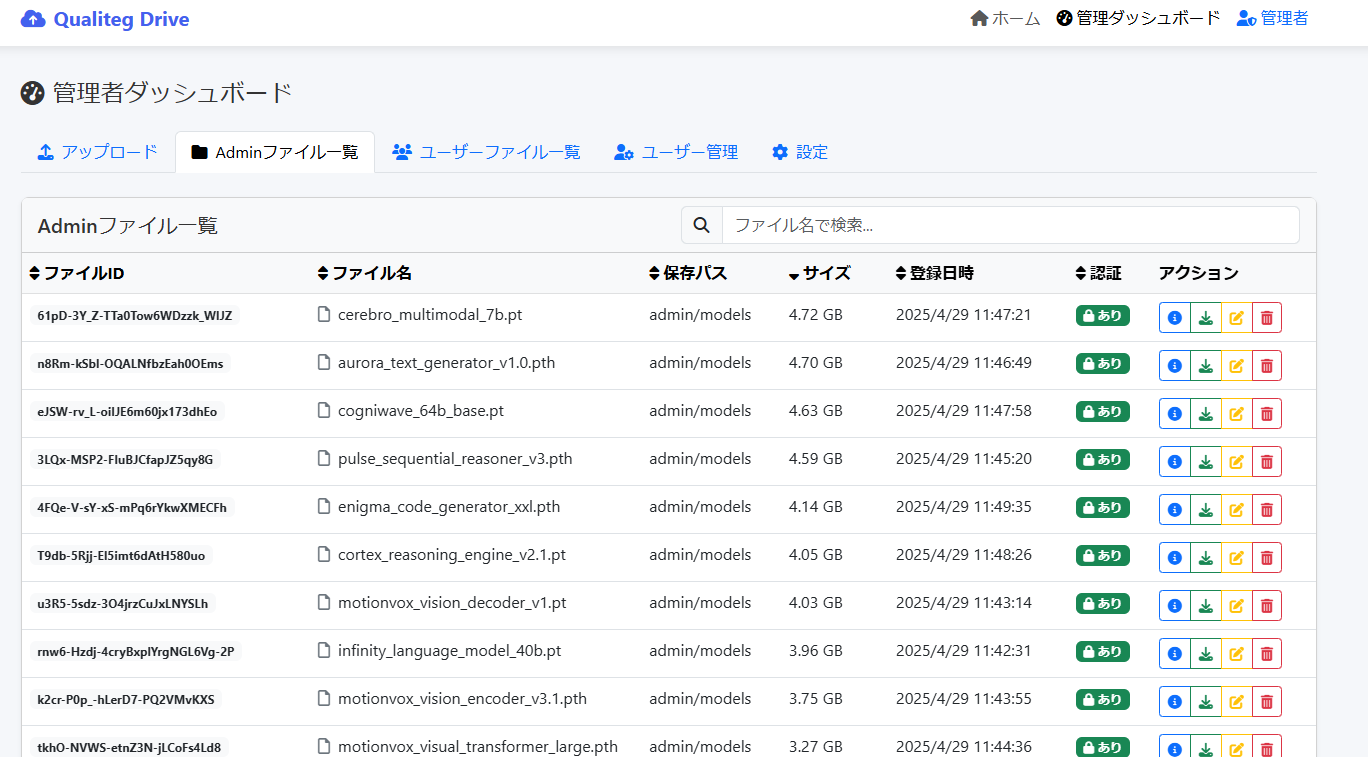Sort table by ファイルID column
The height and width of the screenshot is (757, 1368).
pos(77,273)
